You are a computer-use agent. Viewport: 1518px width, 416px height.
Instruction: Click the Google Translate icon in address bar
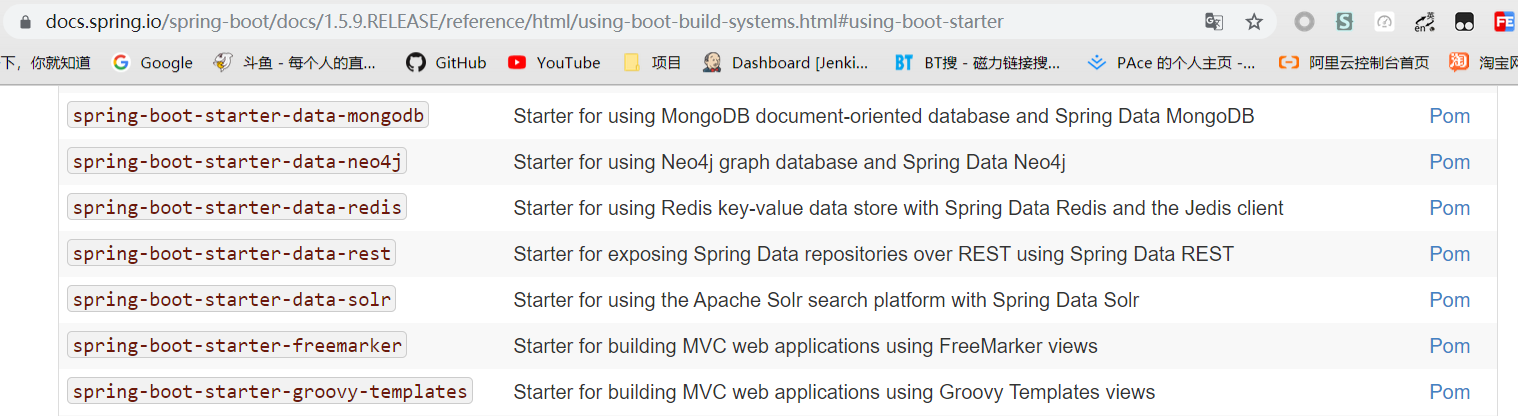(x=1214, y=21)
